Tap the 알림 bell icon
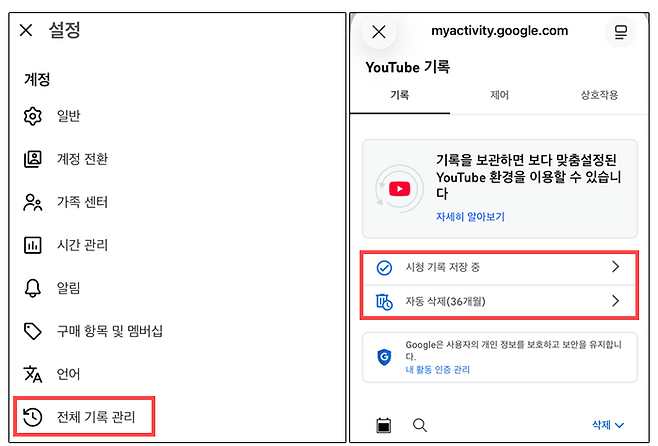This screenshot has width=658, height=446. (x=33, y=288)
